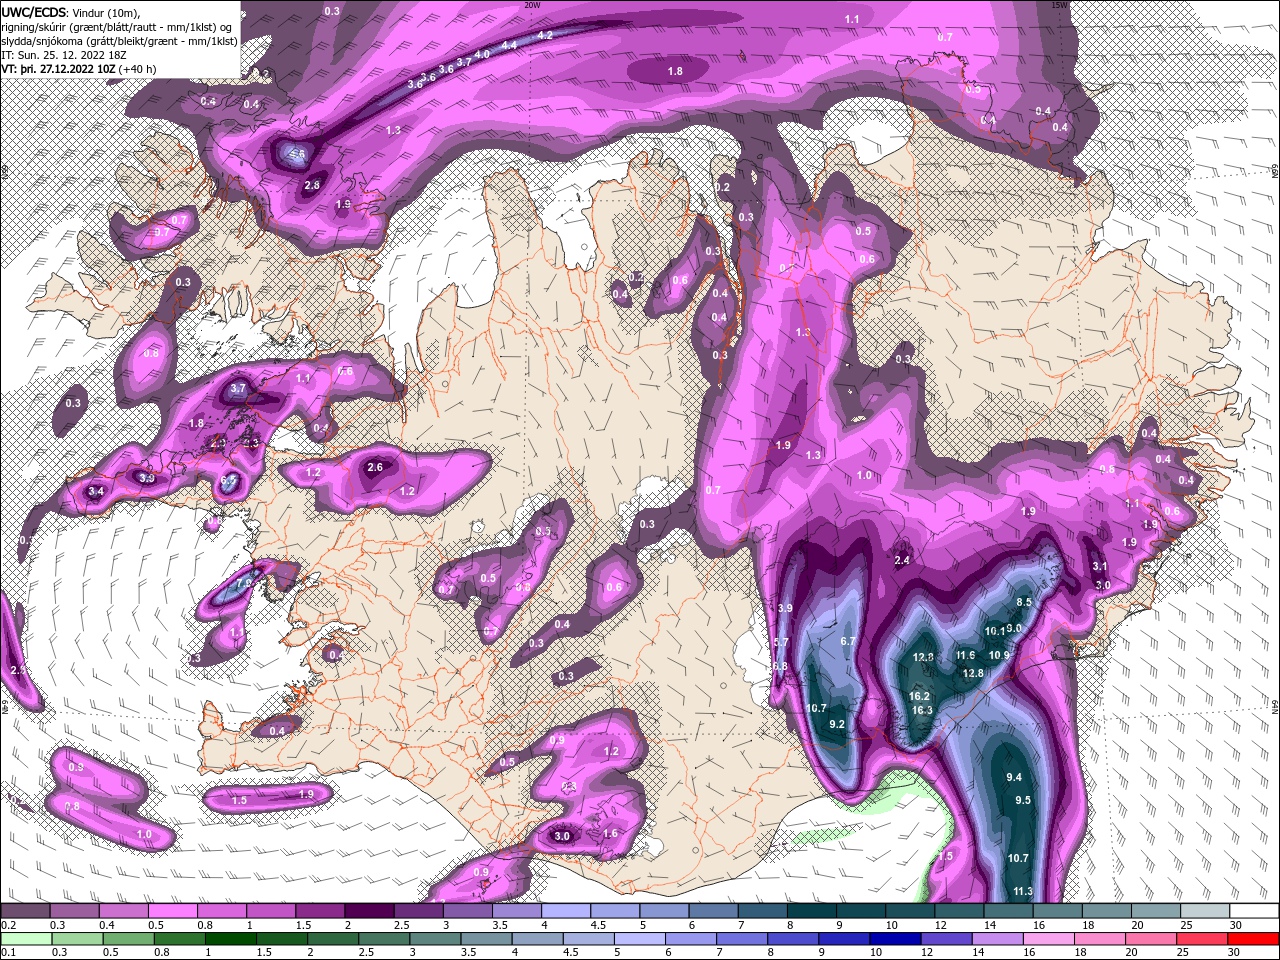This screenshot has height=960, width=1280.
Task: Click the 11.6 precipitation value
Action: pyautogui.click(x=965, y=655)
